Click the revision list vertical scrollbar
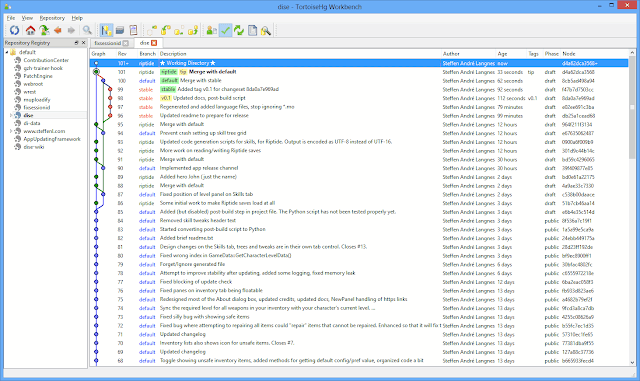 (632, 208)
